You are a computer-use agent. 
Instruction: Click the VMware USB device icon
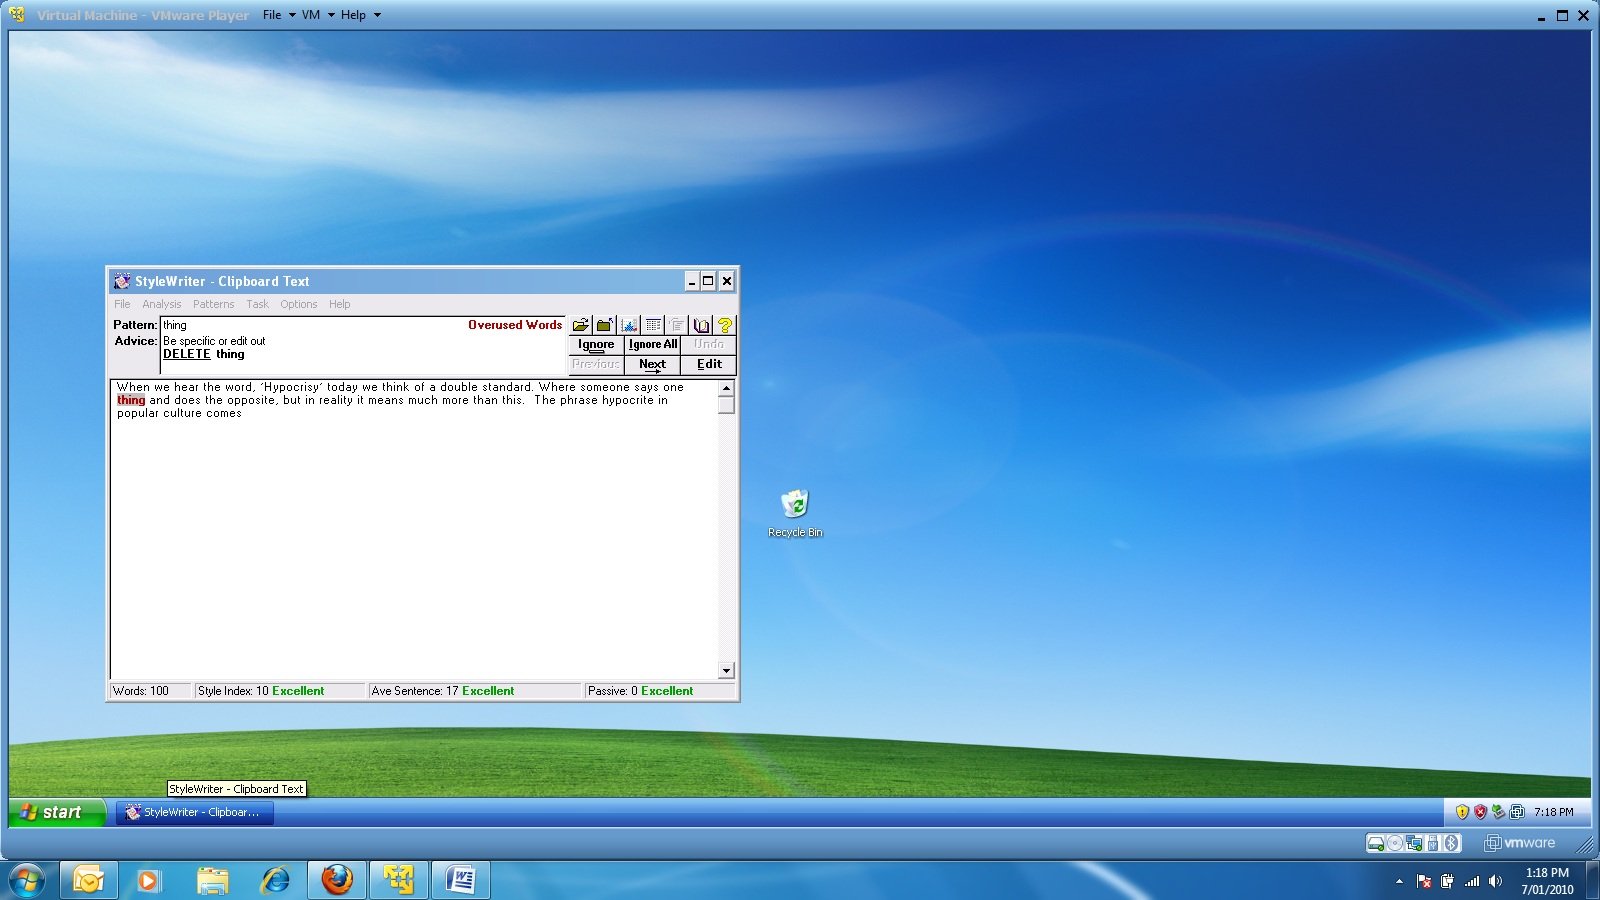[1433, 843]
